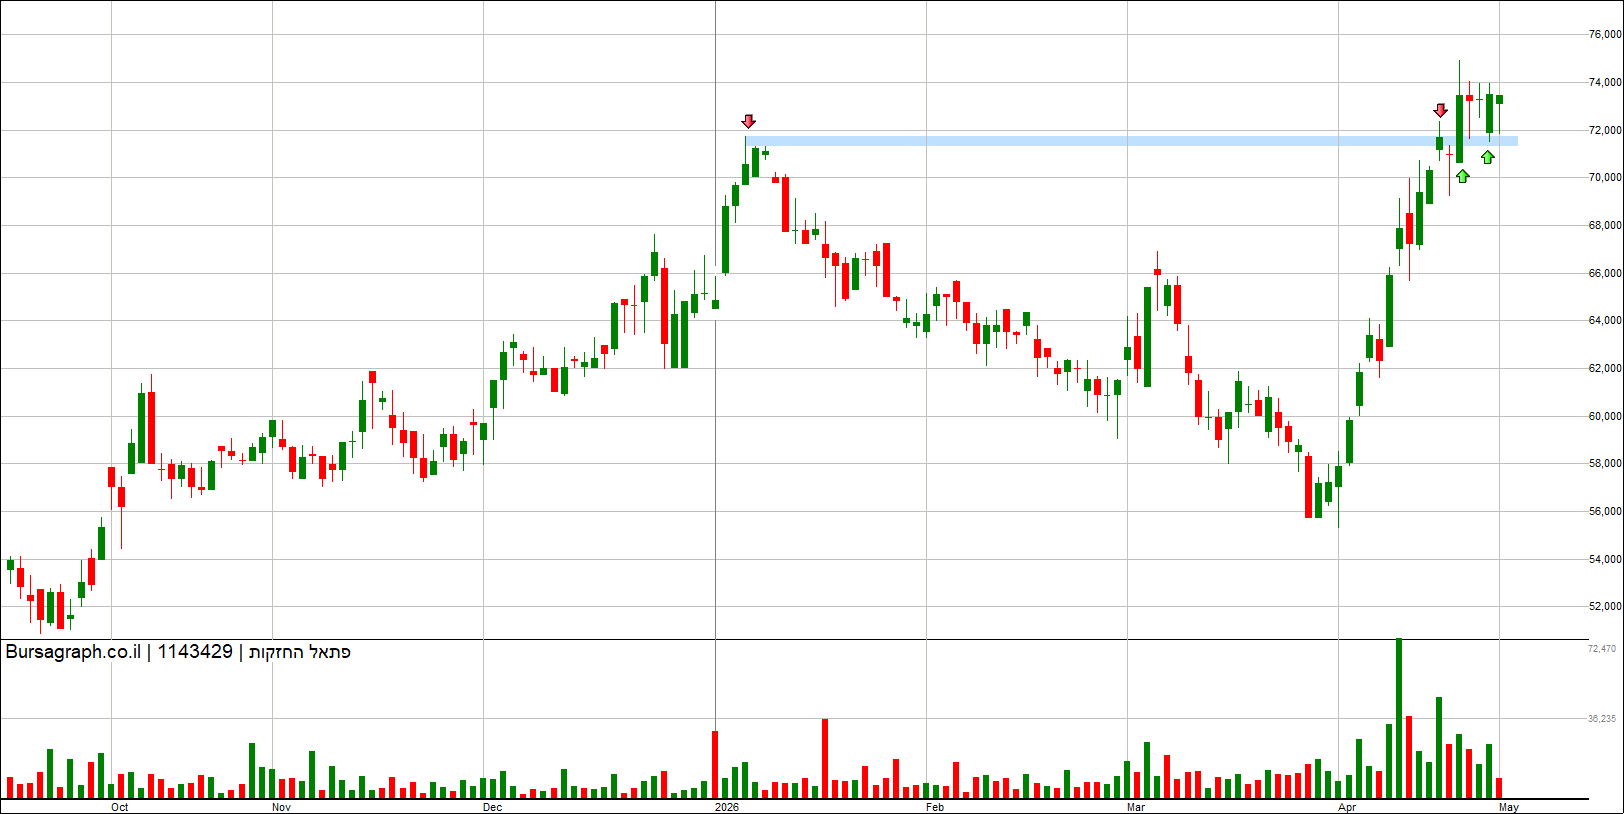Click the Nov label on the time axis
The image size is (1624, 814).
[281, 807]
